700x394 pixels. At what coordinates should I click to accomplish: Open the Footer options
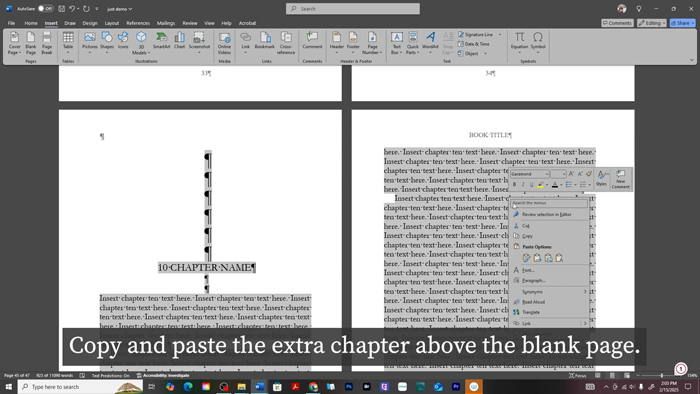click(353, 43)
